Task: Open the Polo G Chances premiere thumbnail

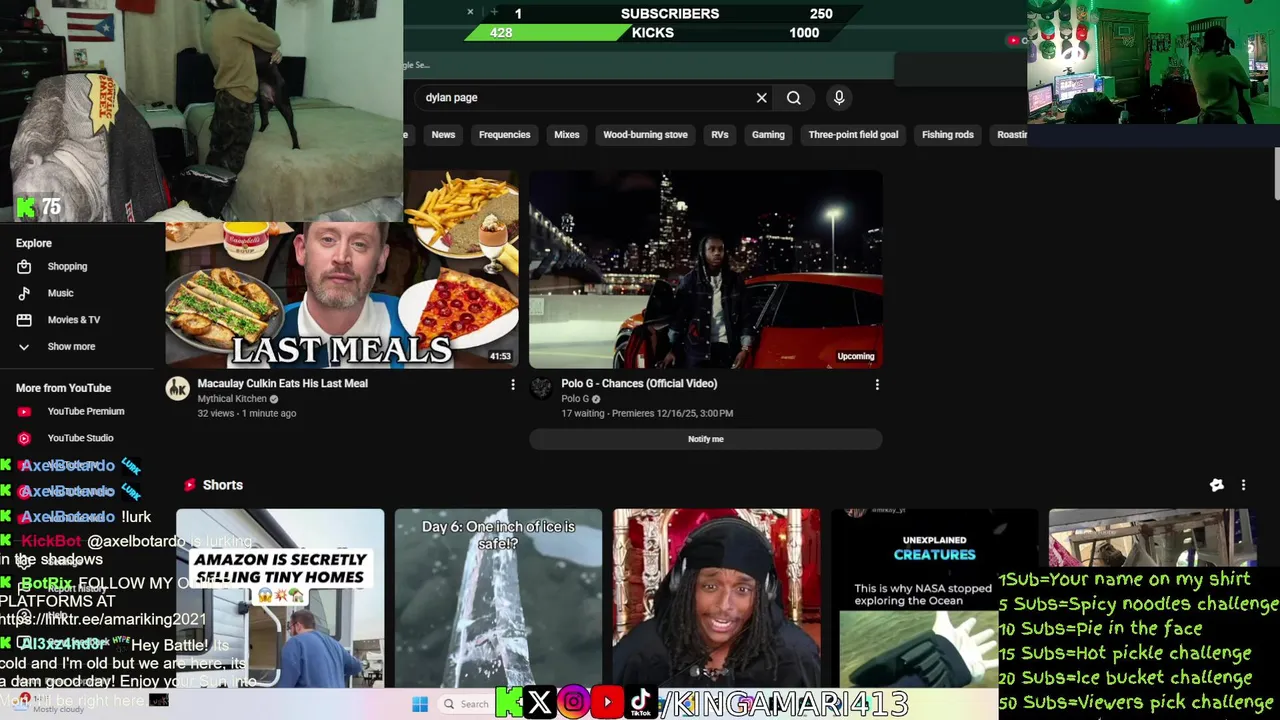Action: click(x=706, y=269)
